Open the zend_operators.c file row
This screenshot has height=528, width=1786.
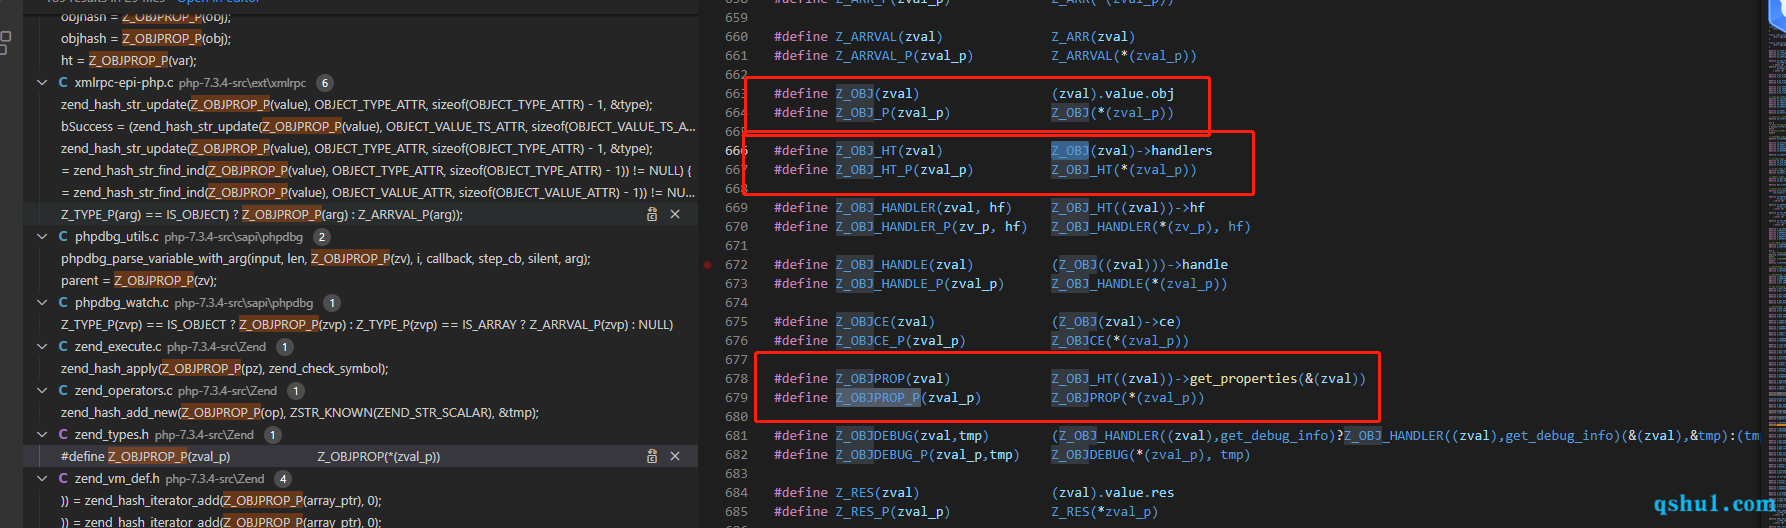[x=360, y=391]
